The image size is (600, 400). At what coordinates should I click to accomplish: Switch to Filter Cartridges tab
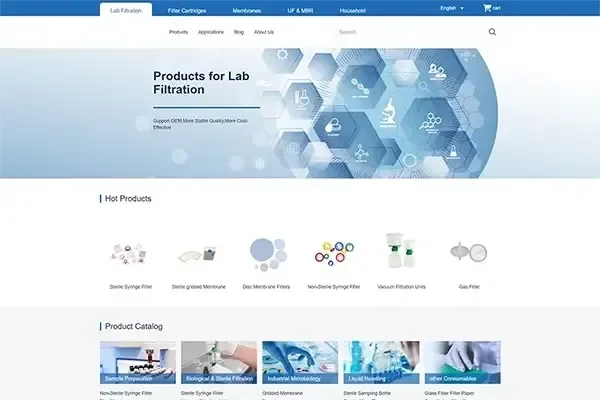pyautogui.click(x=187, y=11)
